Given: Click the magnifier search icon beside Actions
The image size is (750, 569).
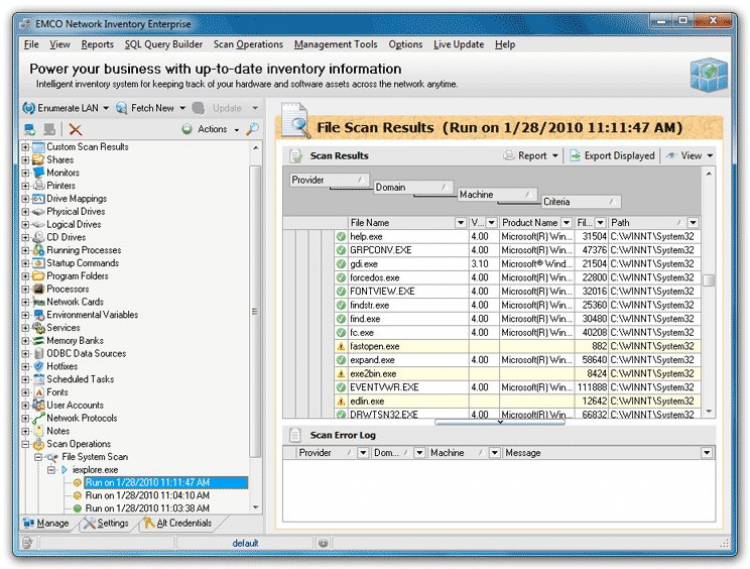Looking at the screenshot, I should pyautogui.click(x=252, y=129).
